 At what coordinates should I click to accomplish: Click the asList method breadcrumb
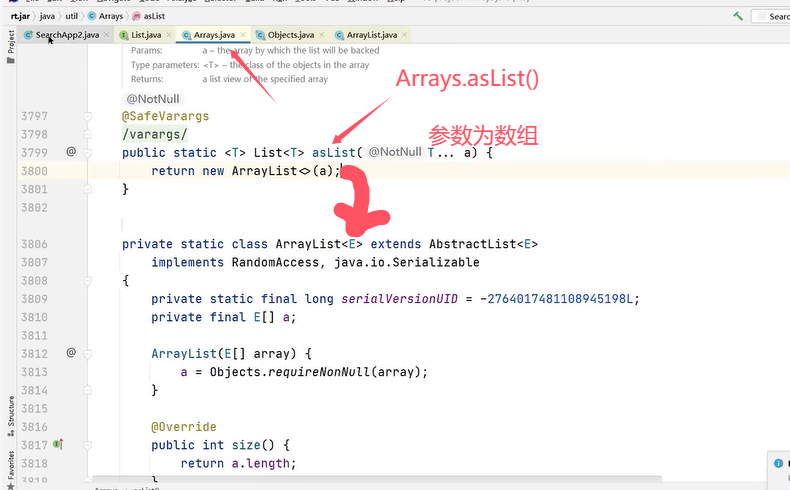[x=154, y=16]
